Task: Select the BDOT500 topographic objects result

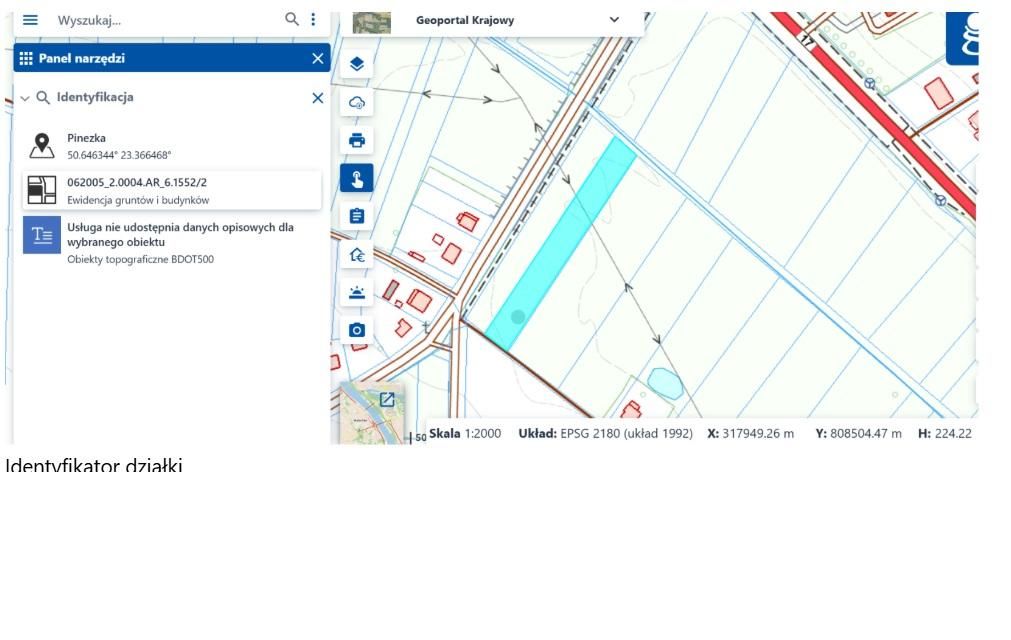Action: coord(172,242)
